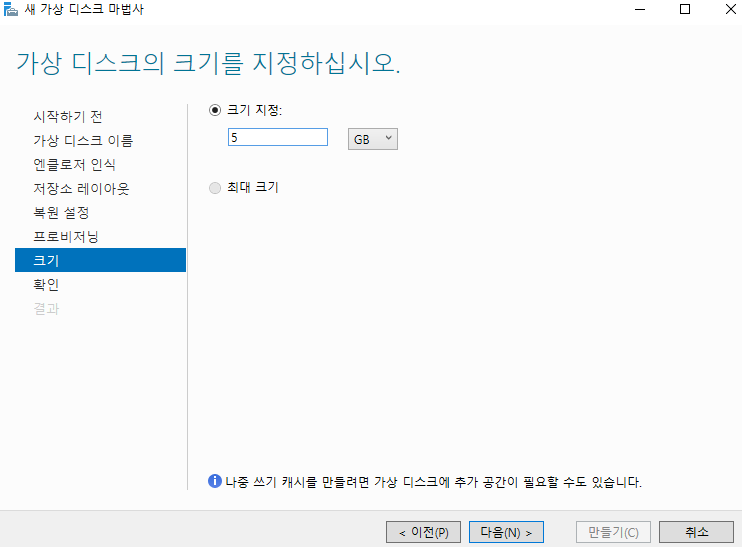Open the GB unit dropdown
Screen dimensions: 742x547
click(x=373, y=139)
